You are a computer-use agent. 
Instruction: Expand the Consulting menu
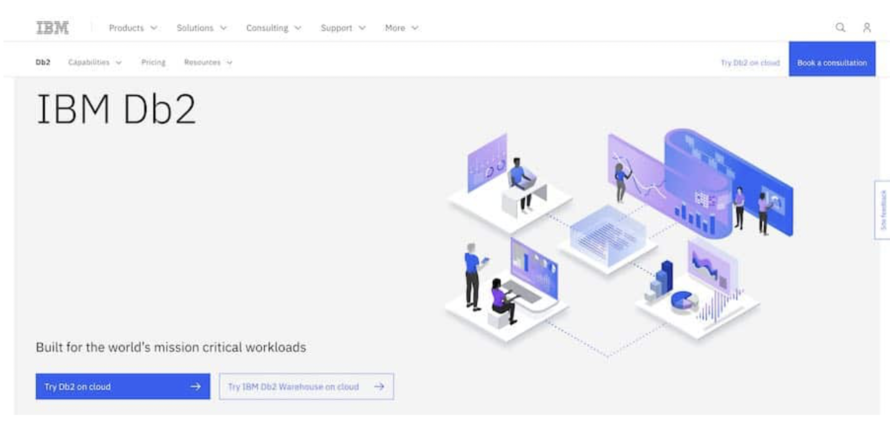pos(274,28)
